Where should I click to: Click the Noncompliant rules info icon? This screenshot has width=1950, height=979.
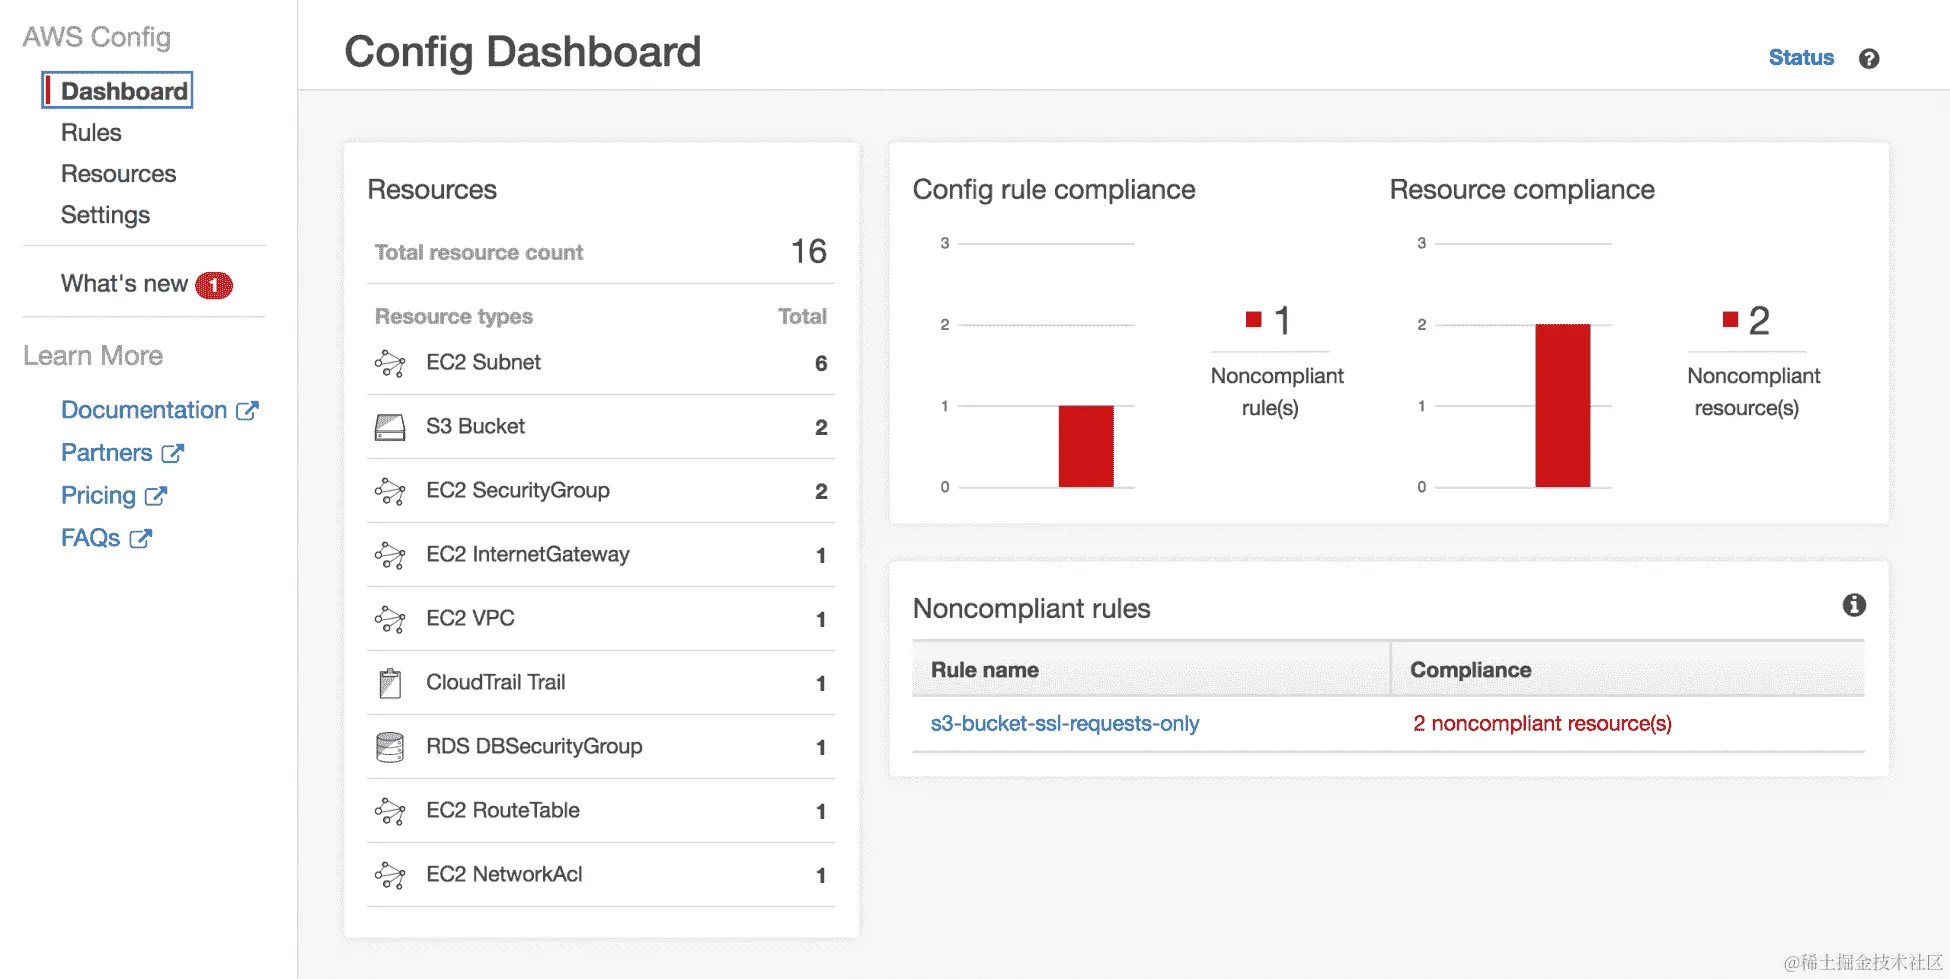pos(1853,605)
